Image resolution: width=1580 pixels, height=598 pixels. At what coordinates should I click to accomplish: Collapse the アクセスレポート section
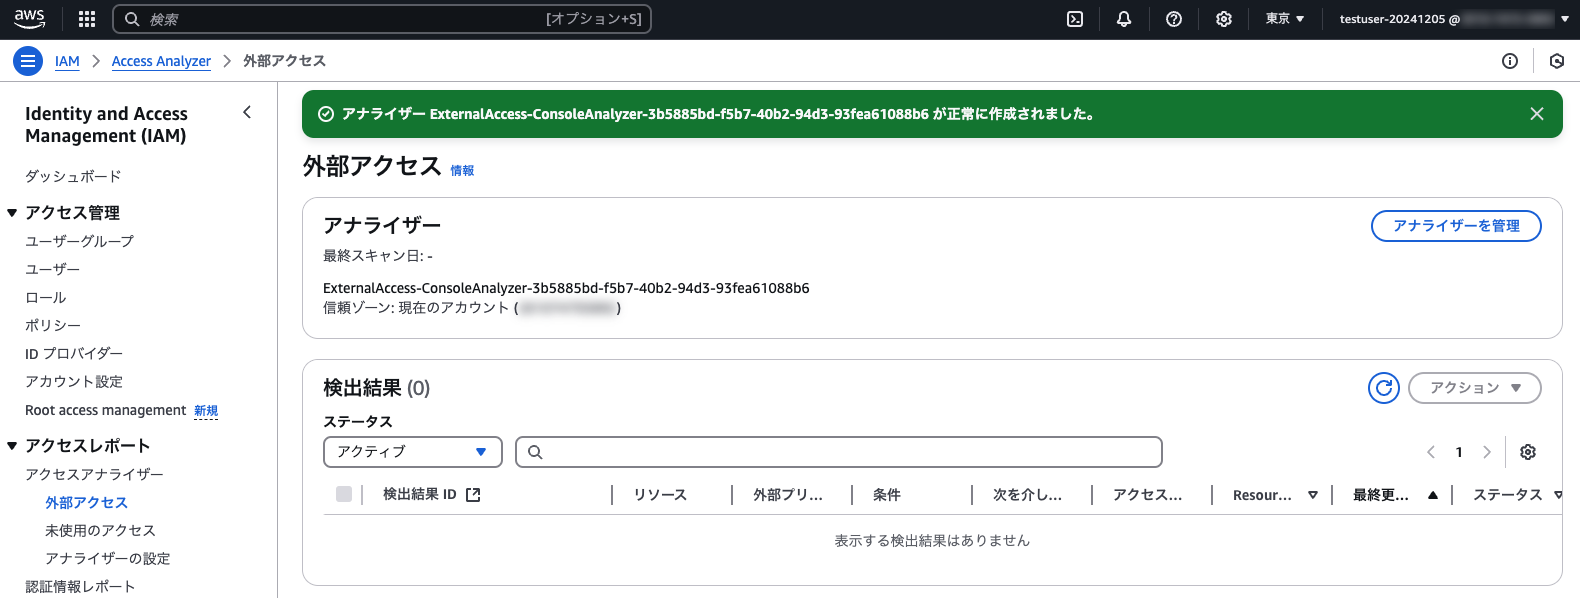point(12,446)
